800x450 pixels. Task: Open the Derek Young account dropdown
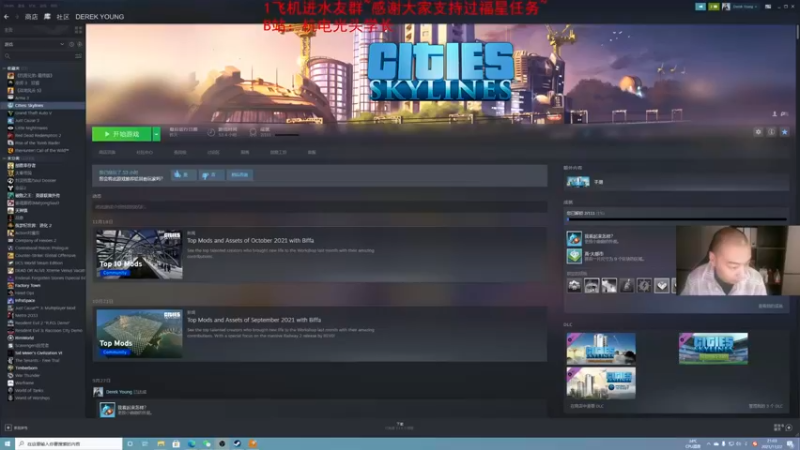tap(745, 7)
